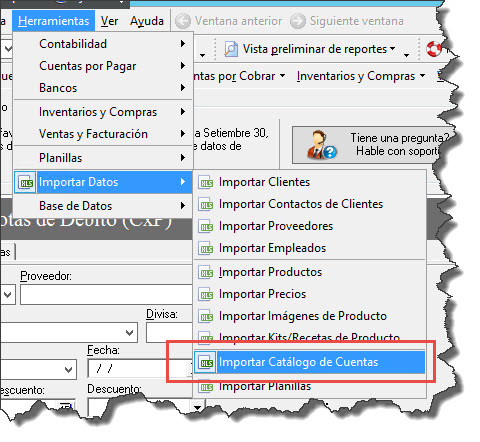480x442 pixels.
Task: Open the Inventarios y Compras toolbar dropdown
Action: 361,76
